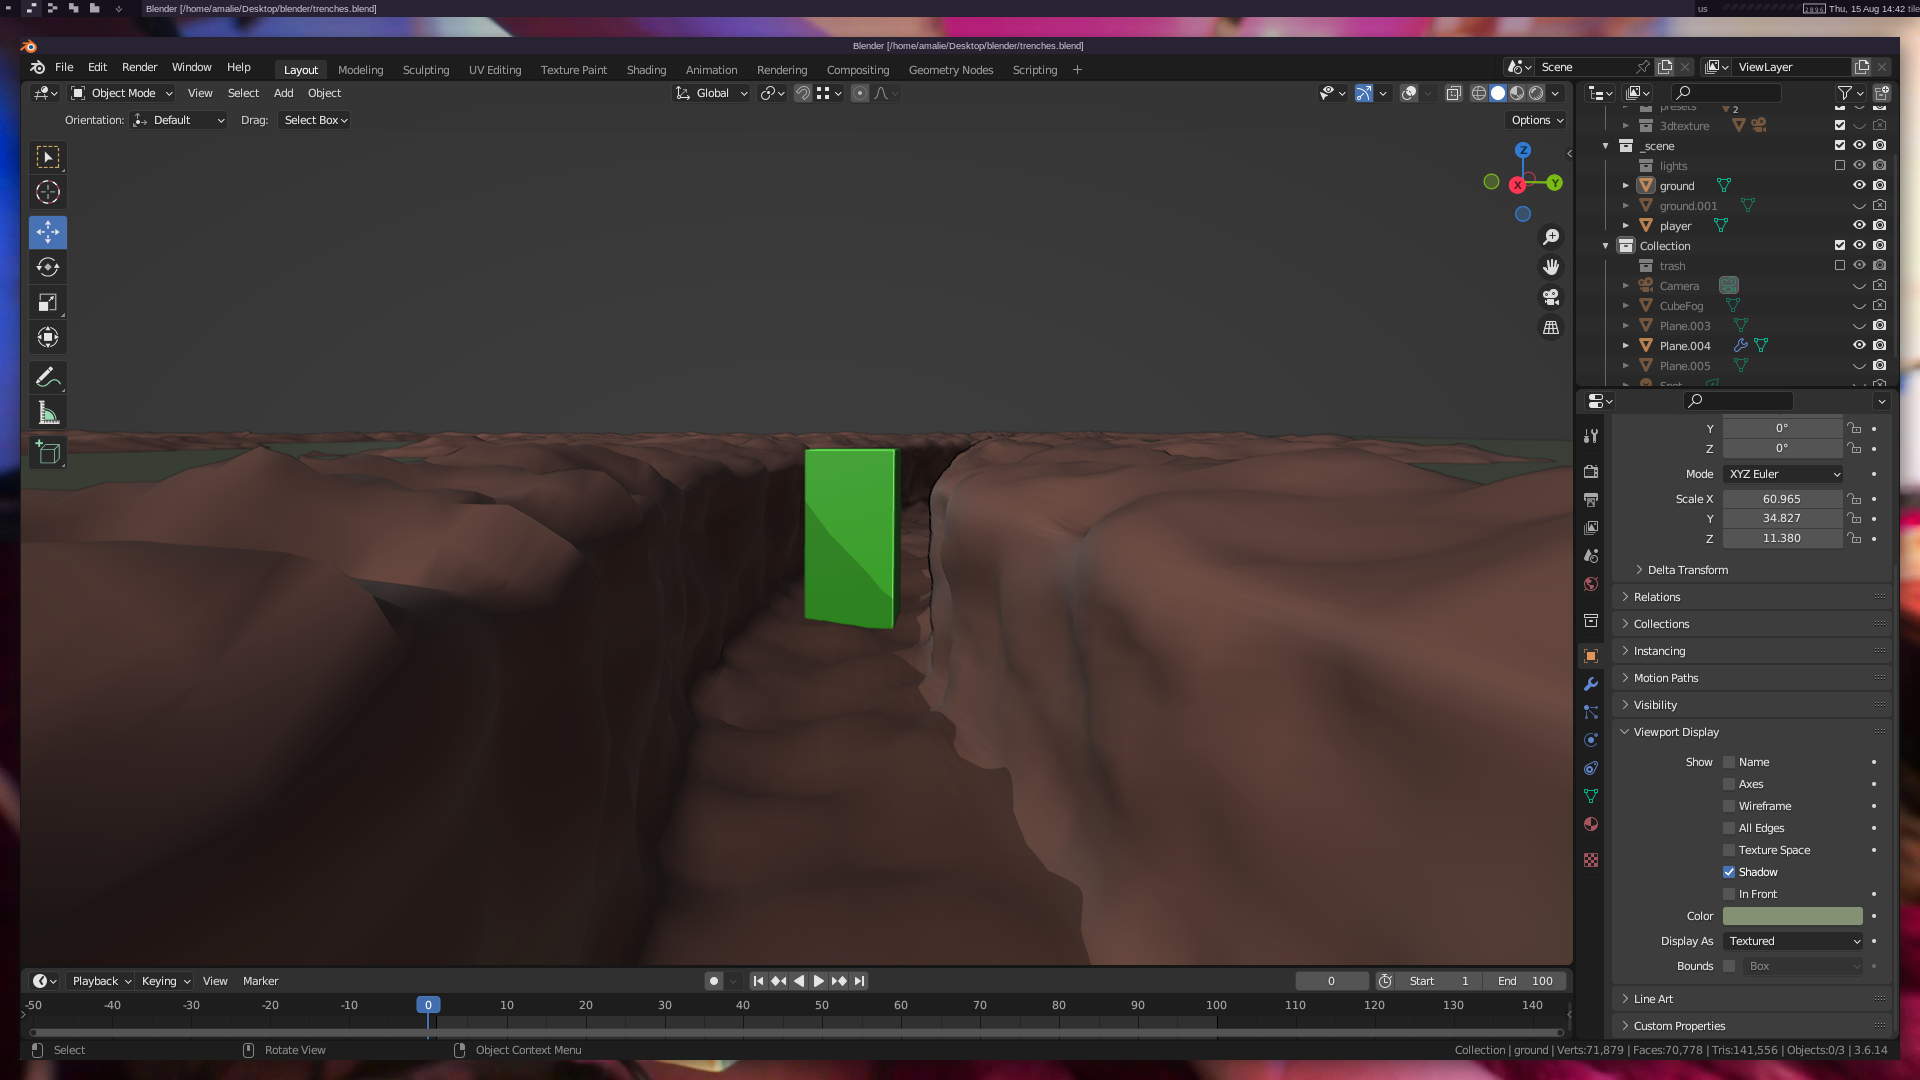The width and height of the screenshot is (1920, 1080).
Task: Open the Material properties tab
Action: [x=1591, y=824]
